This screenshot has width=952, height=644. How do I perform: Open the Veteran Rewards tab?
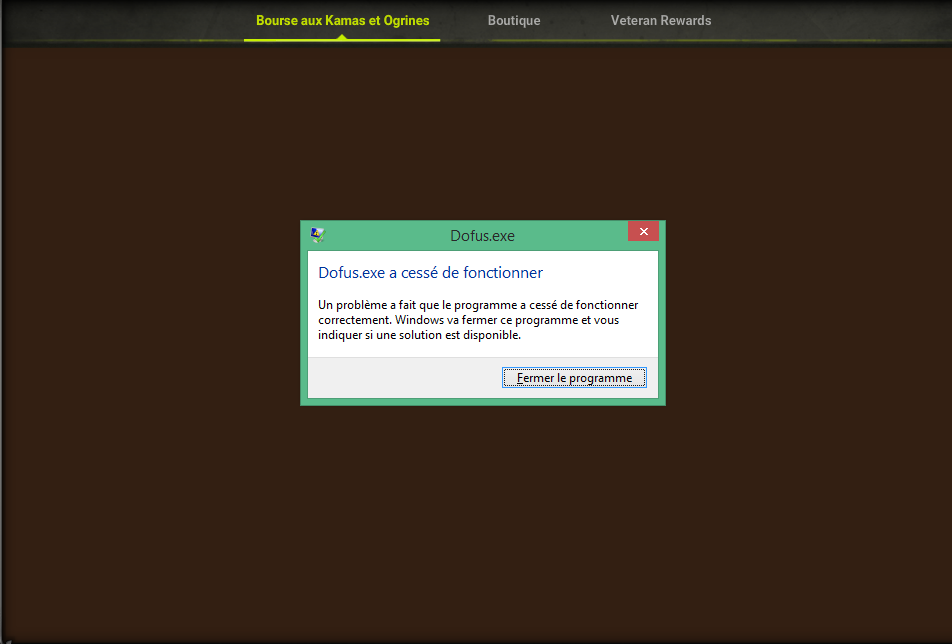pyautogui.click(x=661, y=21)
